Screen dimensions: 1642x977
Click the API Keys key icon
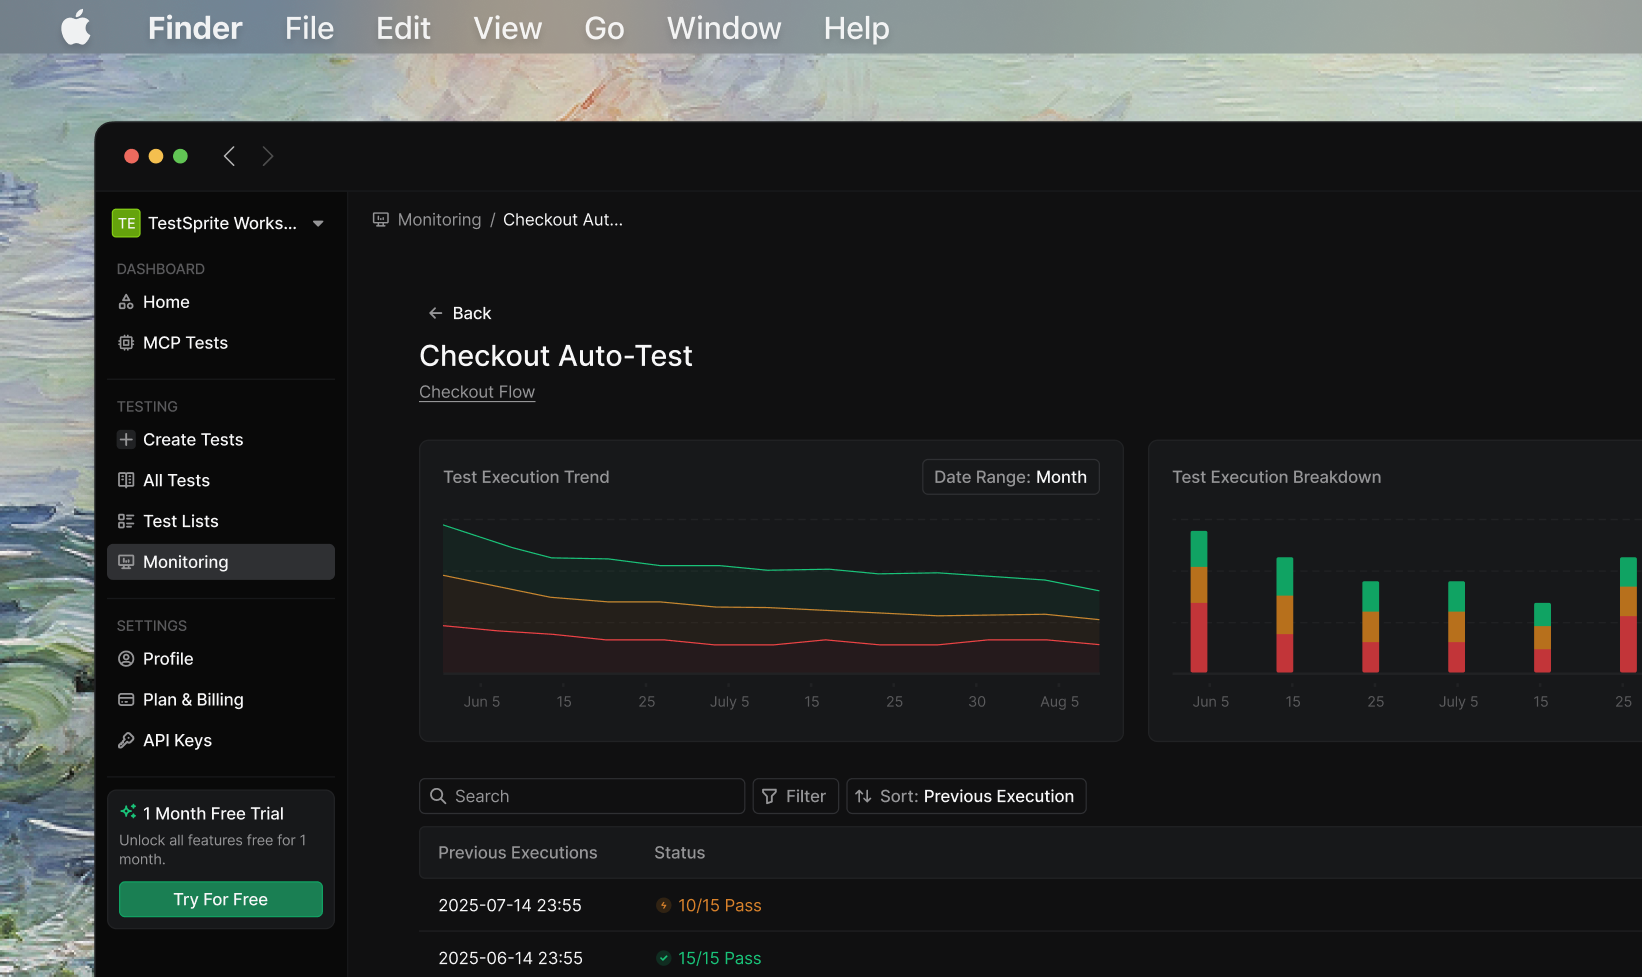coord(126,741)
